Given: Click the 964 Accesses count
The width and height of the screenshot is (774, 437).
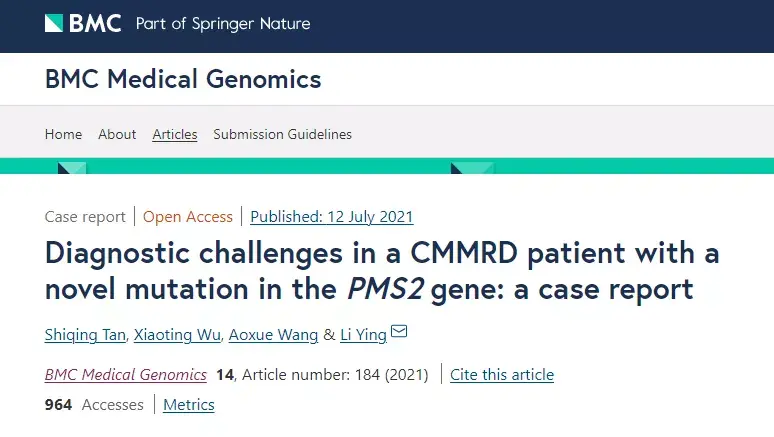Looking at the screenshot, I should 94,405.
